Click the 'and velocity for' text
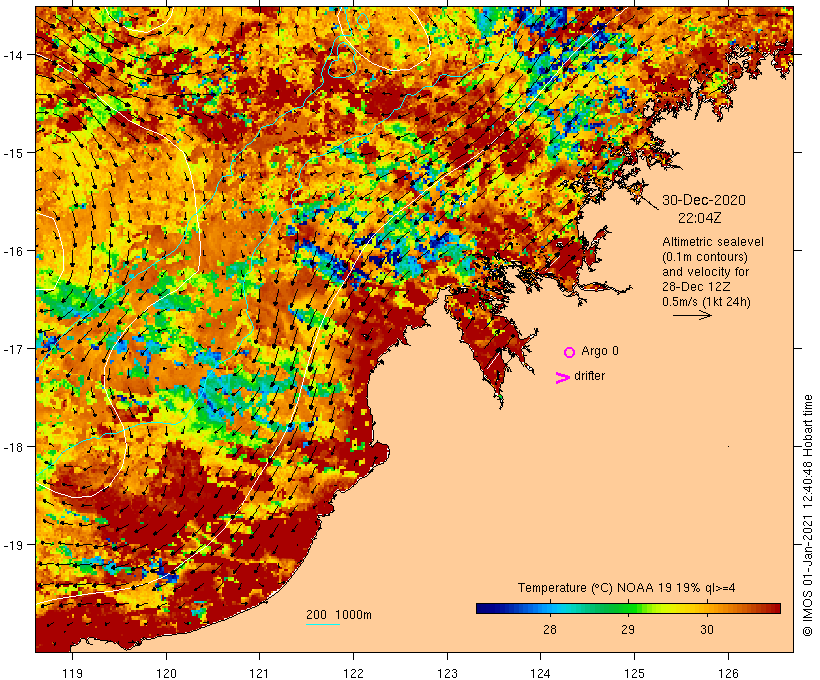Screen dimensions: 820x680 [705, 272]
